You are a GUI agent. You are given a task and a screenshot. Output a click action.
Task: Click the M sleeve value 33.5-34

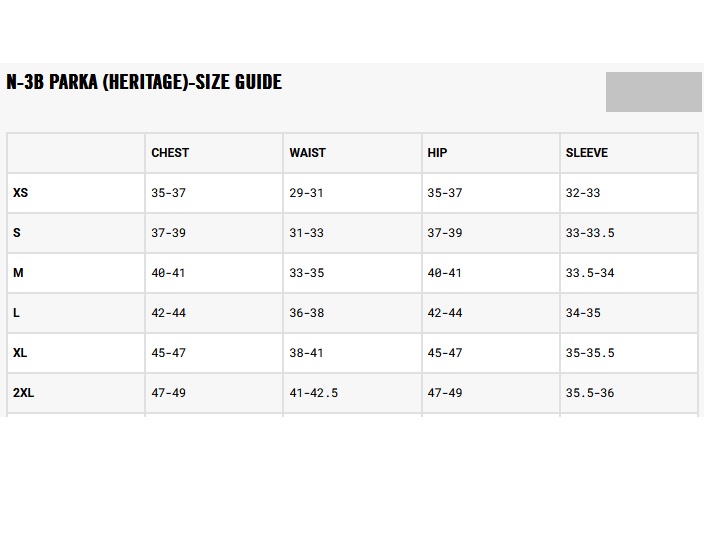pos(590,273)
